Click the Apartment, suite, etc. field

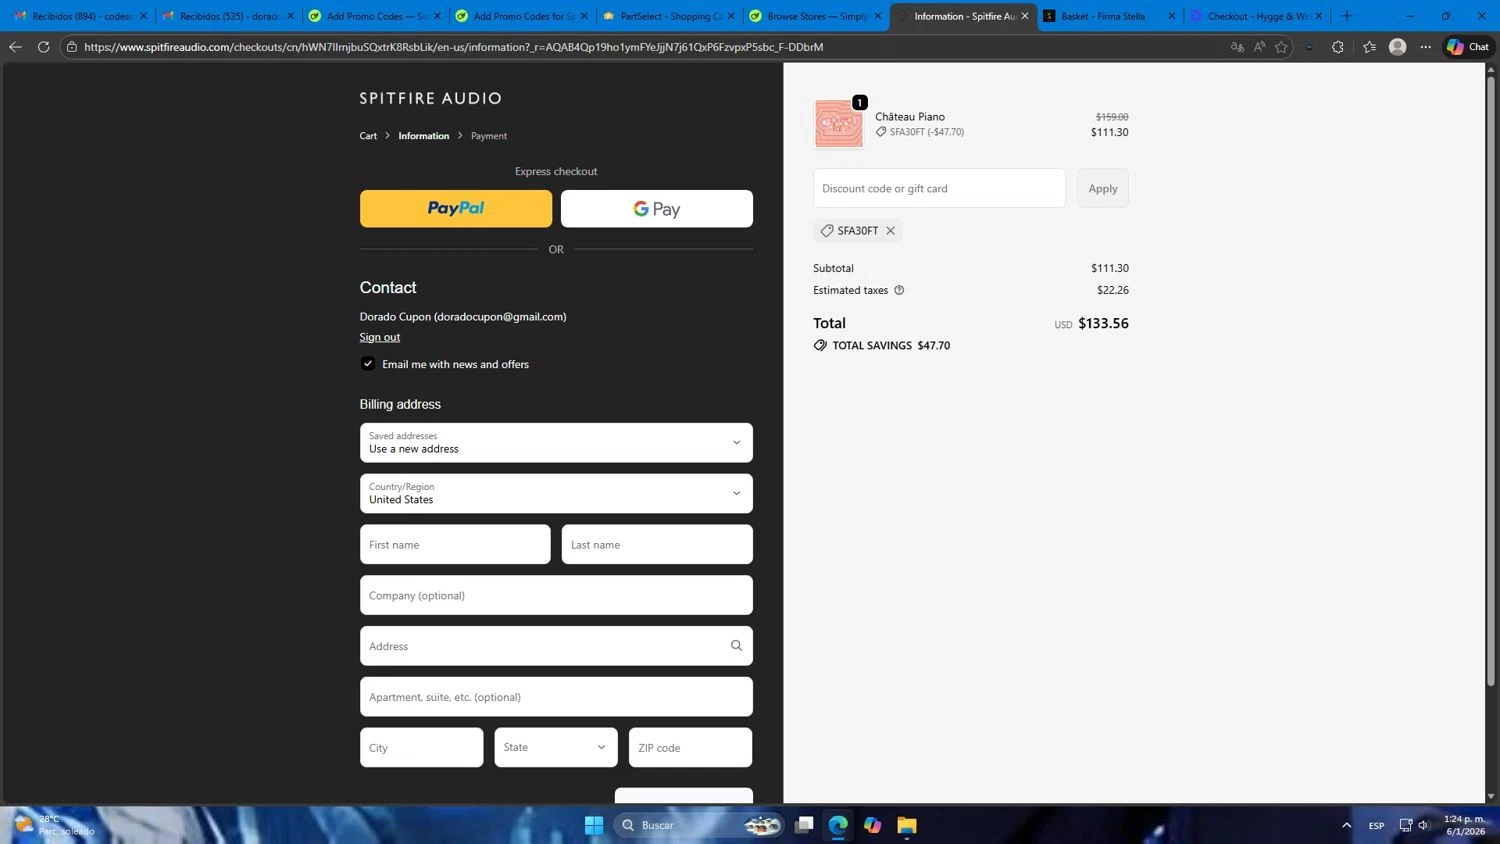tap(556, 697)
